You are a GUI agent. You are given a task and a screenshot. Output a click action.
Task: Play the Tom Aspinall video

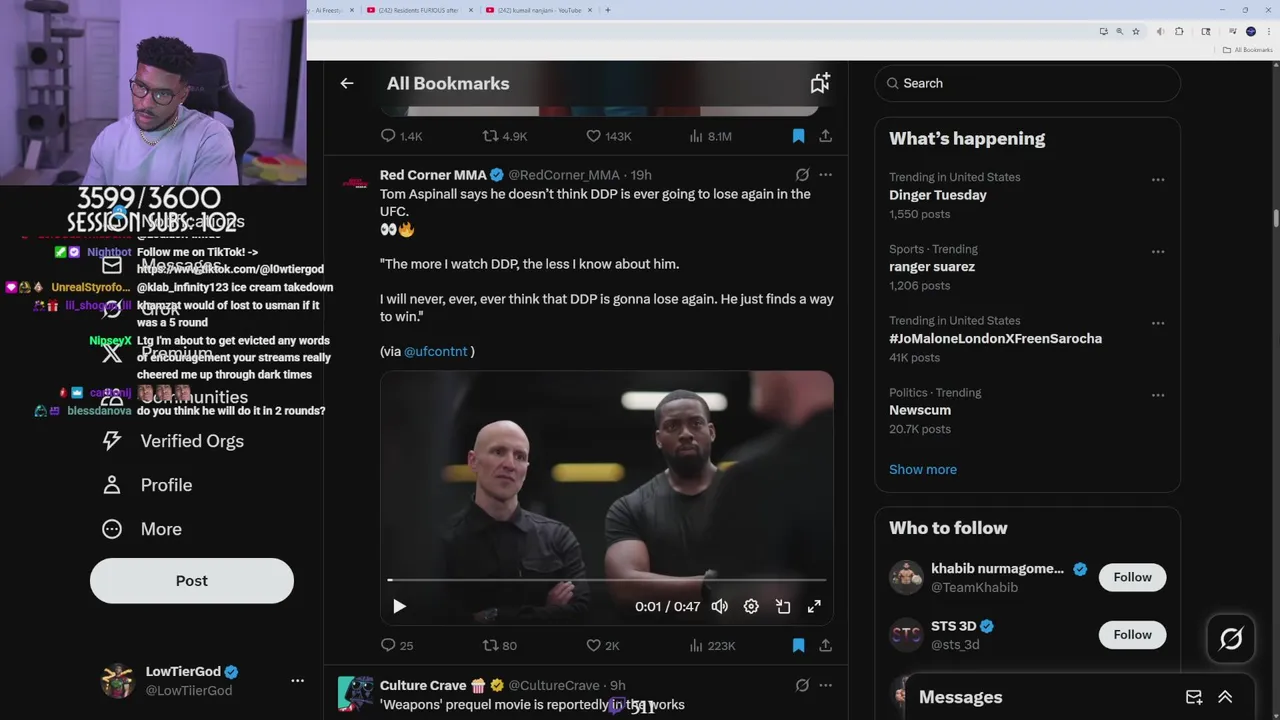click(399, 606)
